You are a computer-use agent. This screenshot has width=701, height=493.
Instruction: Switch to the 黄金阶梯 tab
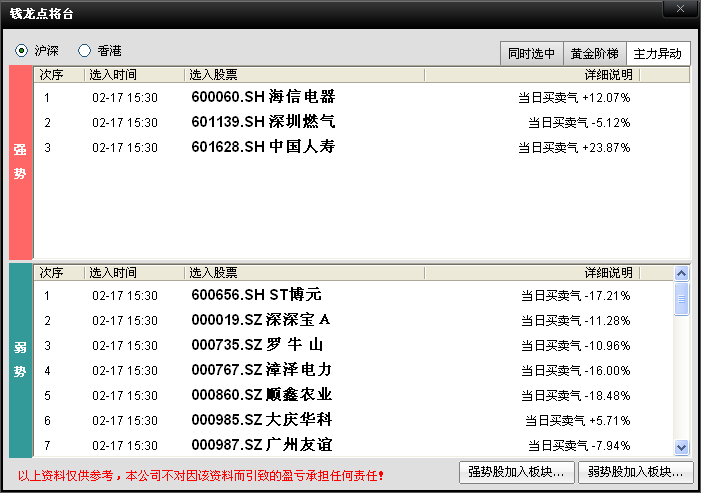click(x=595, y=54)
